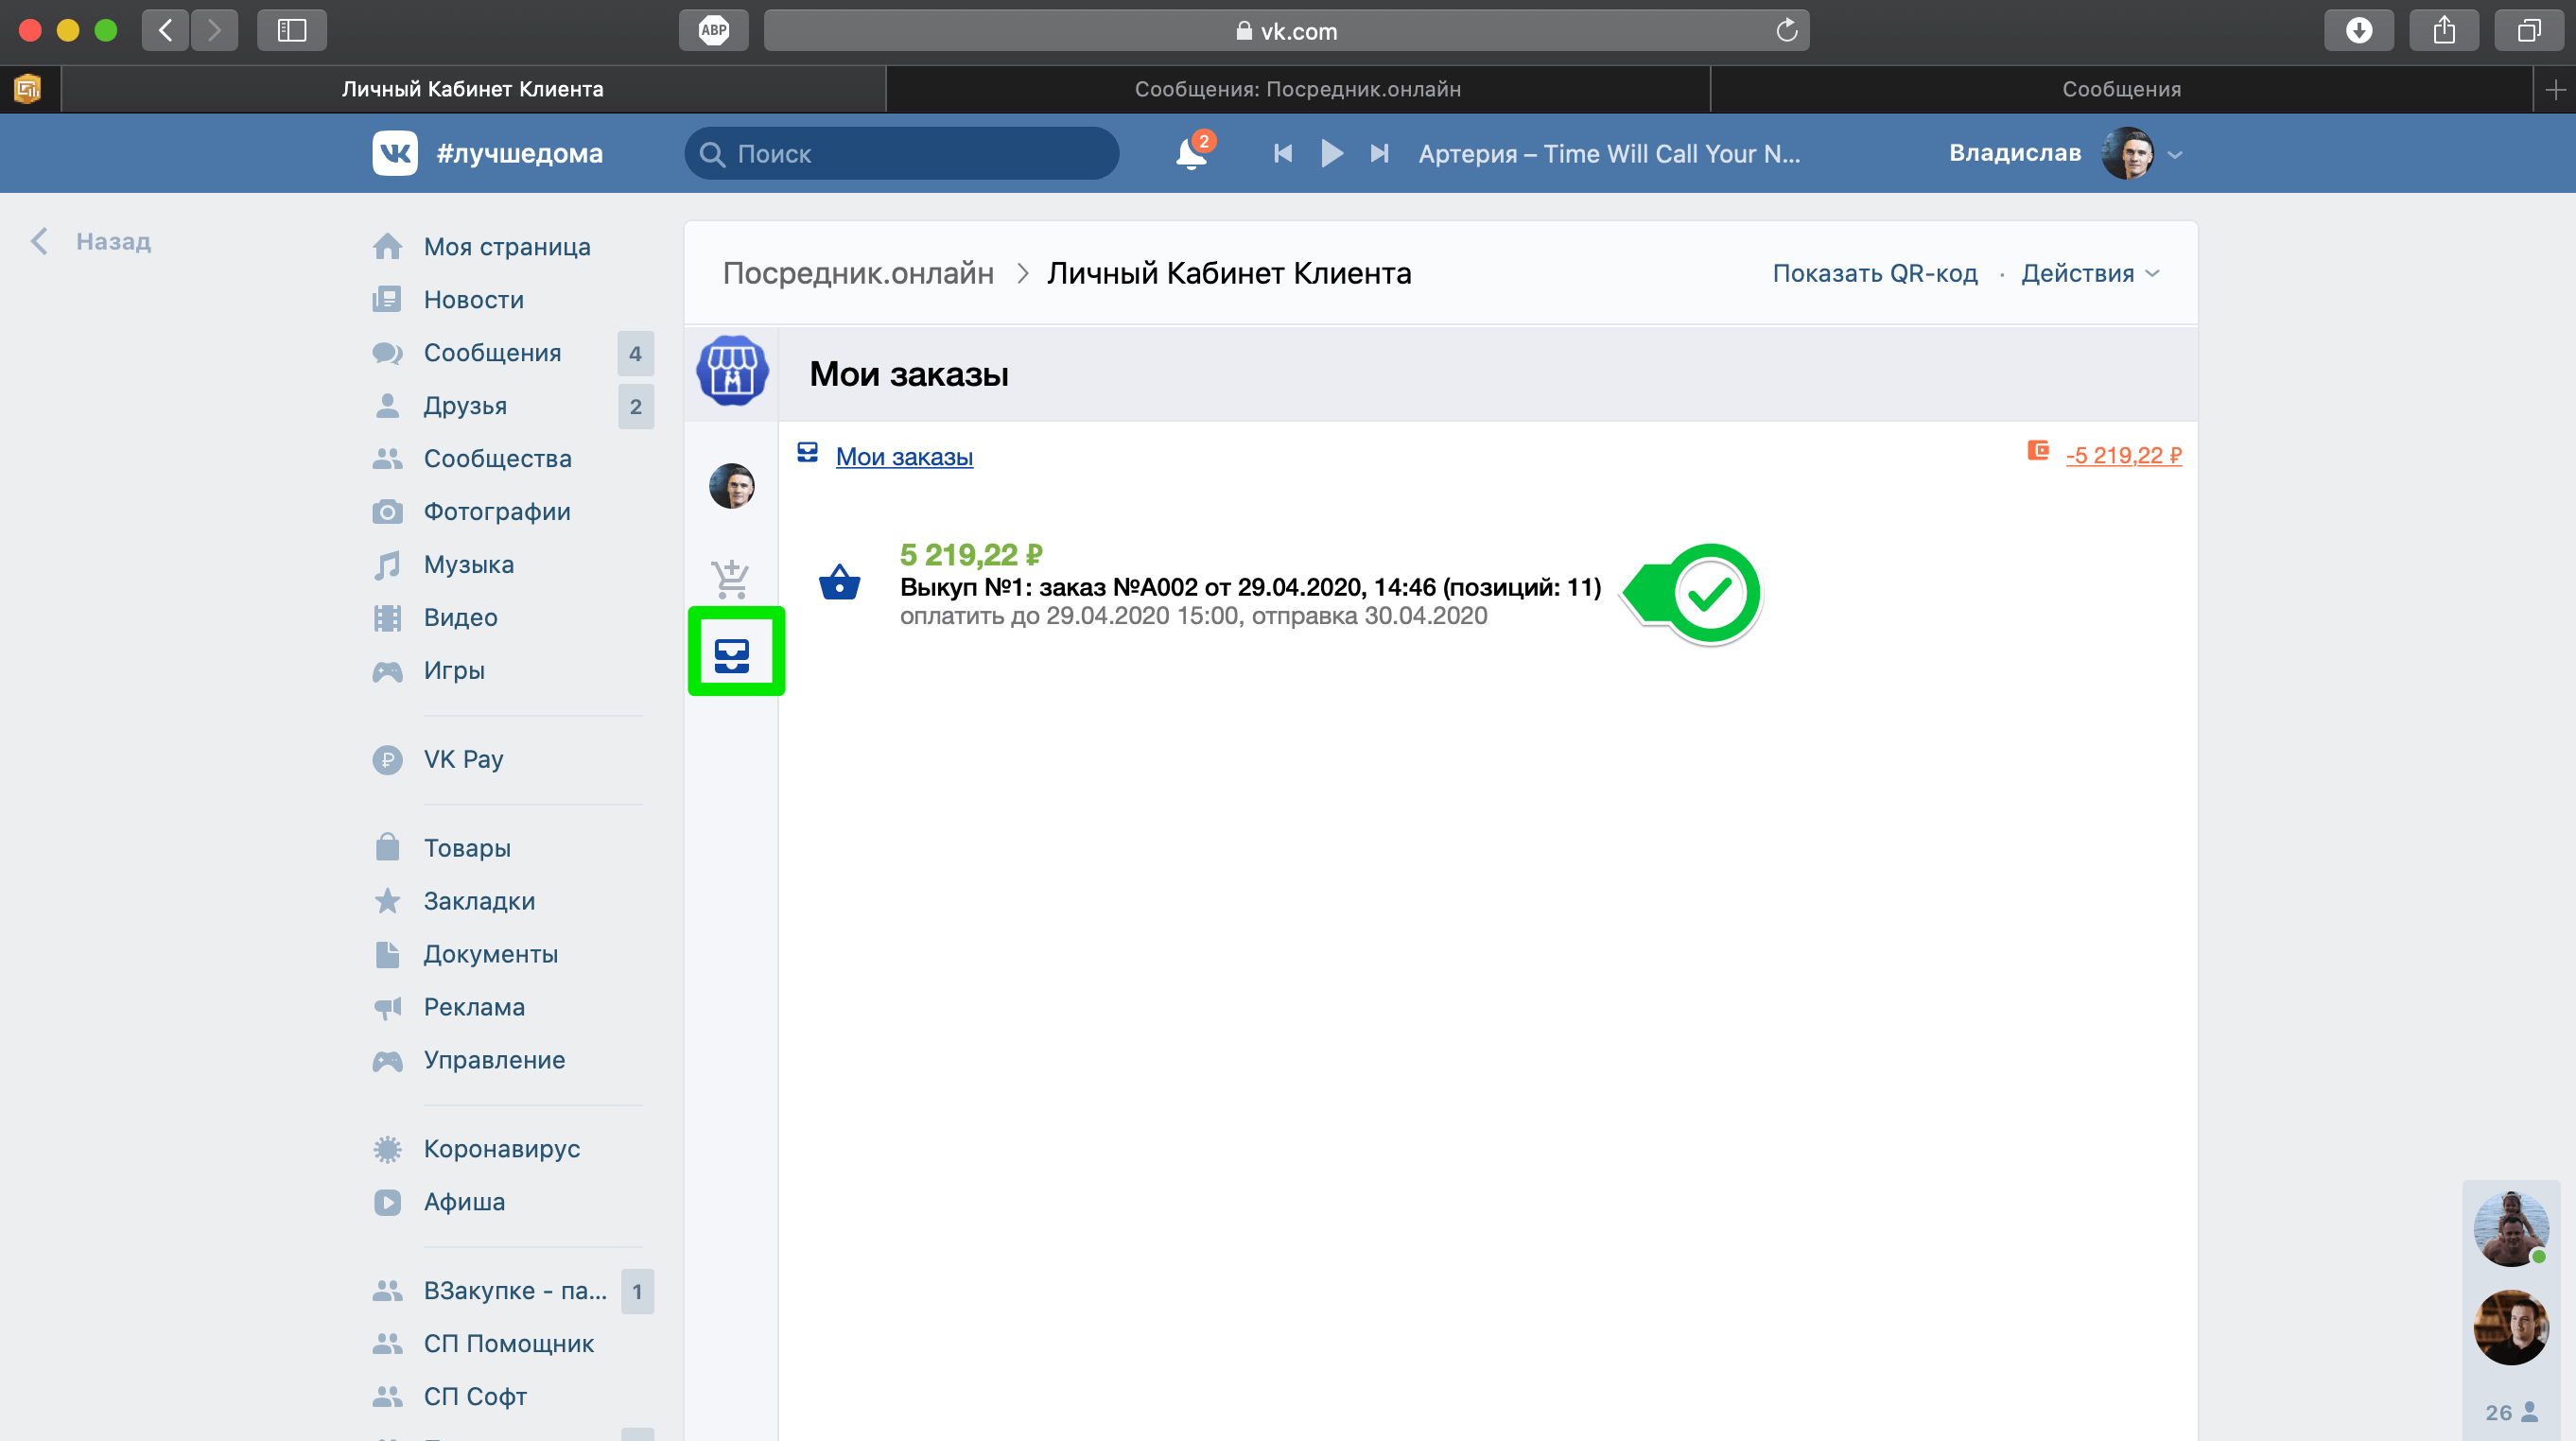Play the Артерия track
This screenshot has width=2576, height=1441.
coord(1331,154)
